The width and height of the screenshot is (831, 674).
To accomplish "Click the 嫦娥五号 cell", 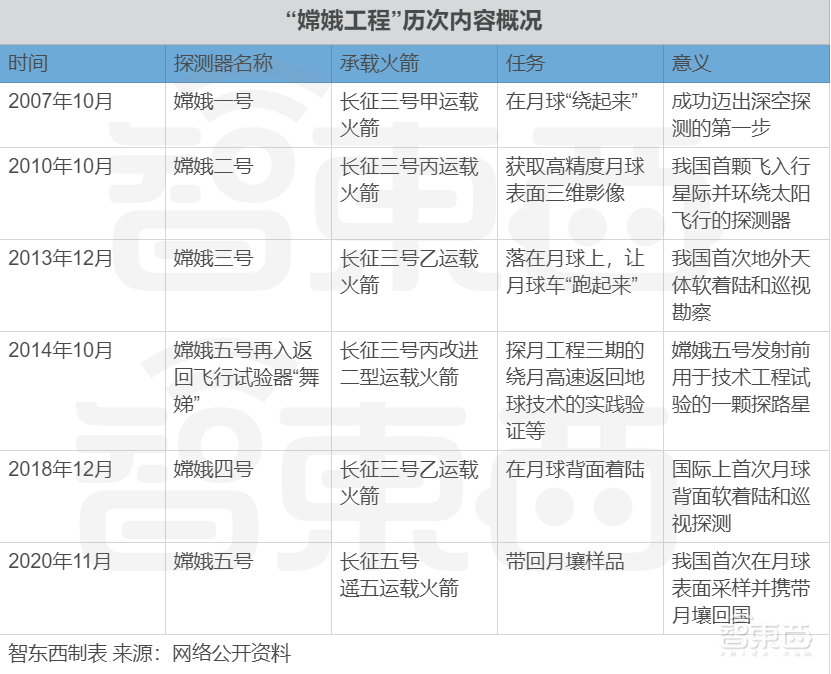I will pyautogui.click(x=200, y=560).
